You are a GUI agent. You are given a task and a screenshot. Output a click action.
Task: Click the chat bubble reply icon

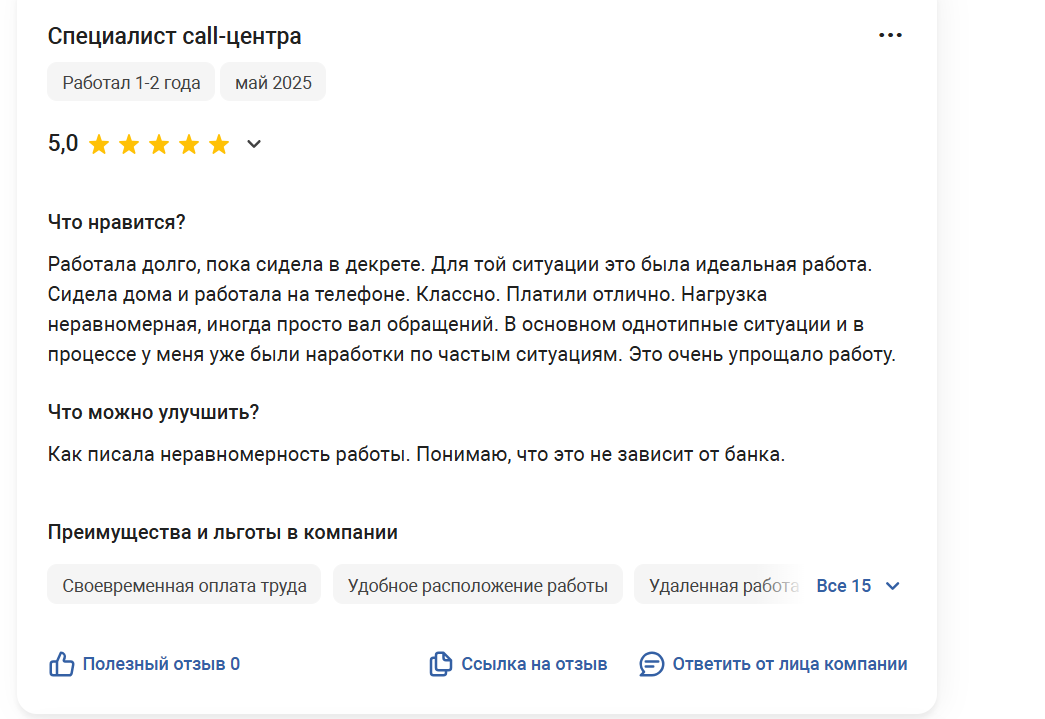click(x=651, y=664)
